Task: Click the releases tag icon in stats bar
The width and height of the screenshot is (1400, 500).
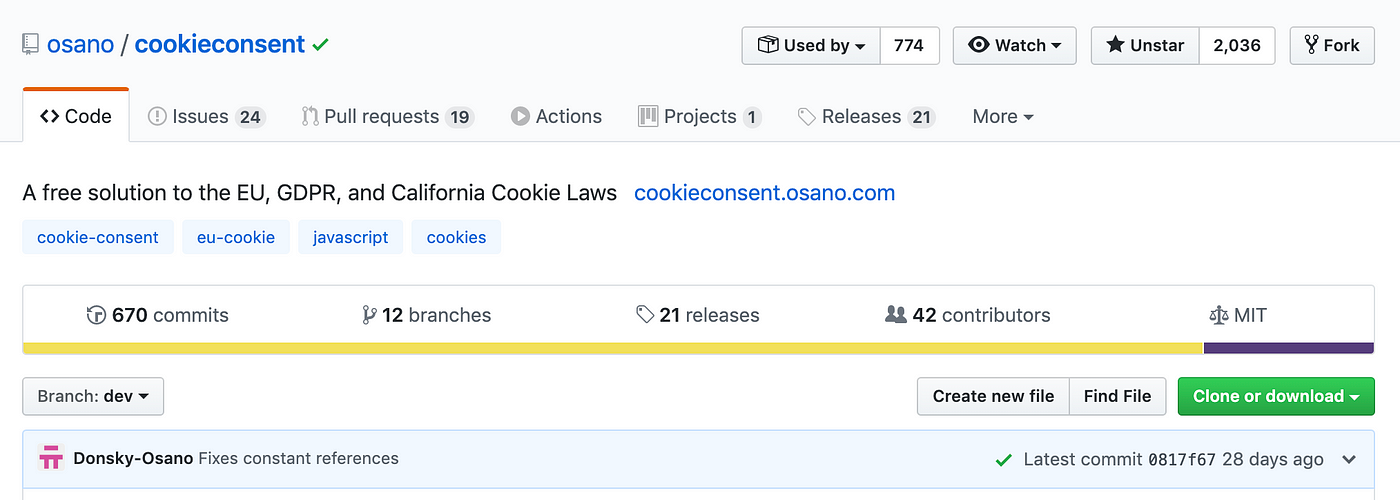Action: pyautogui.click(x=645, y=315)
